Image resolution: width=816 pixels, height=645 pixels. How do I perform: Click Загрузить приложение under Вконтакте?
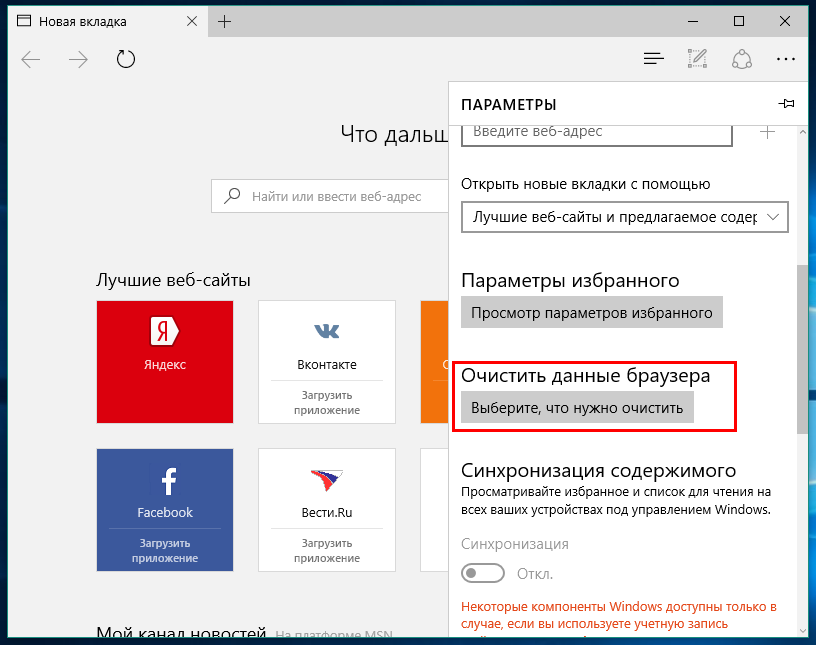327,403
